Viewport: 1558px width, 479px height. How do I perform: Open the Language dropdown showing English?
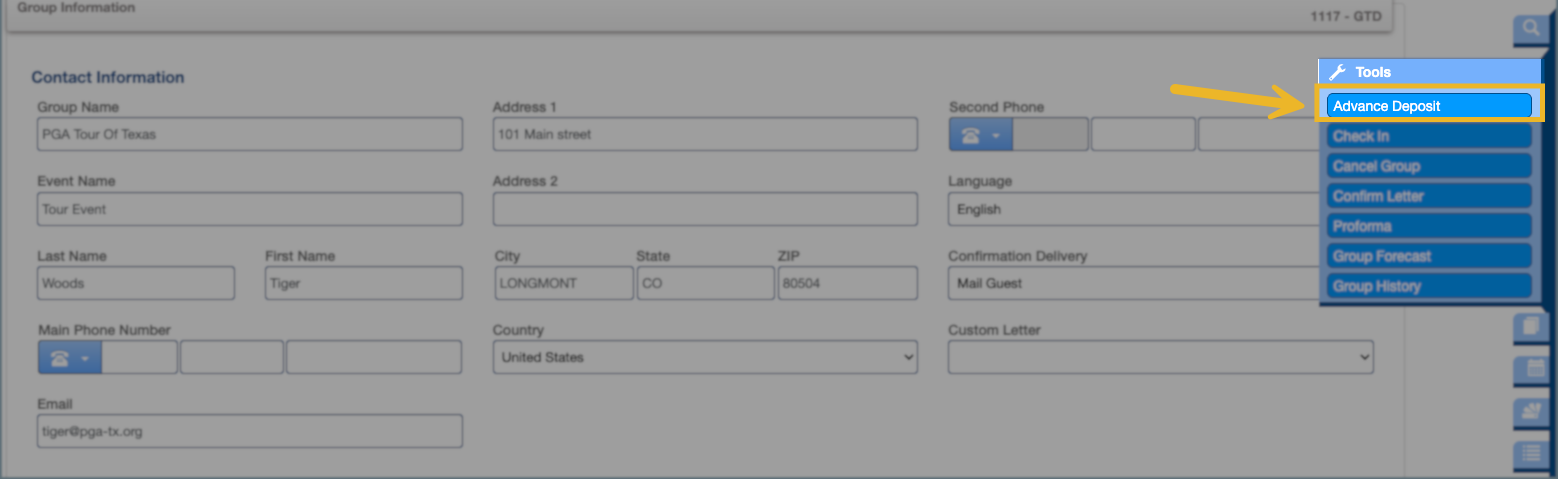click(1132, 210)
